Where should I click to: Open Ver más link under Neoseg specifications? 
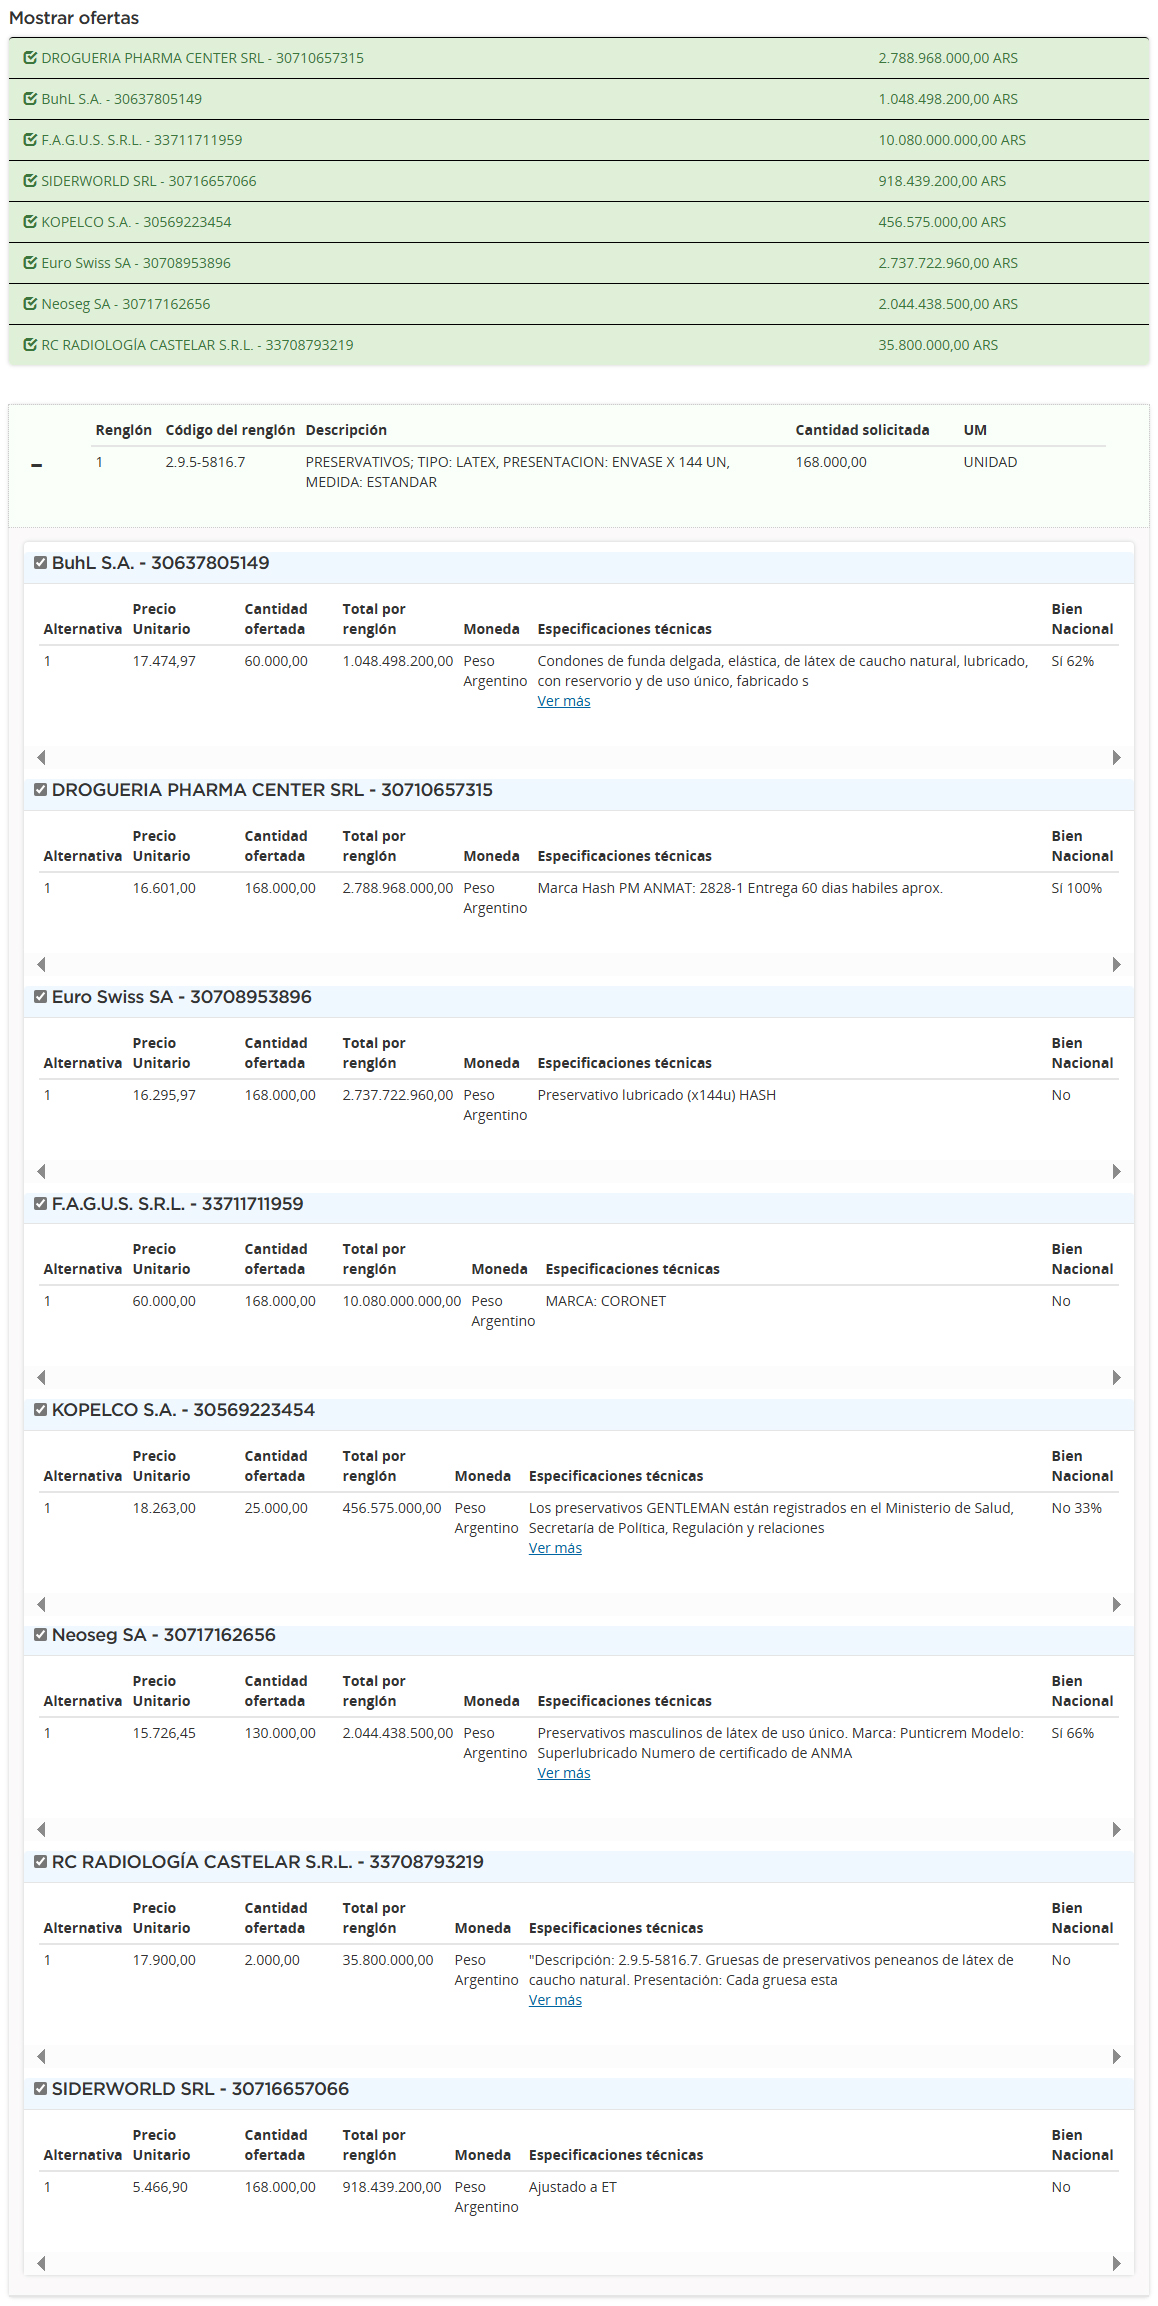563,1773
